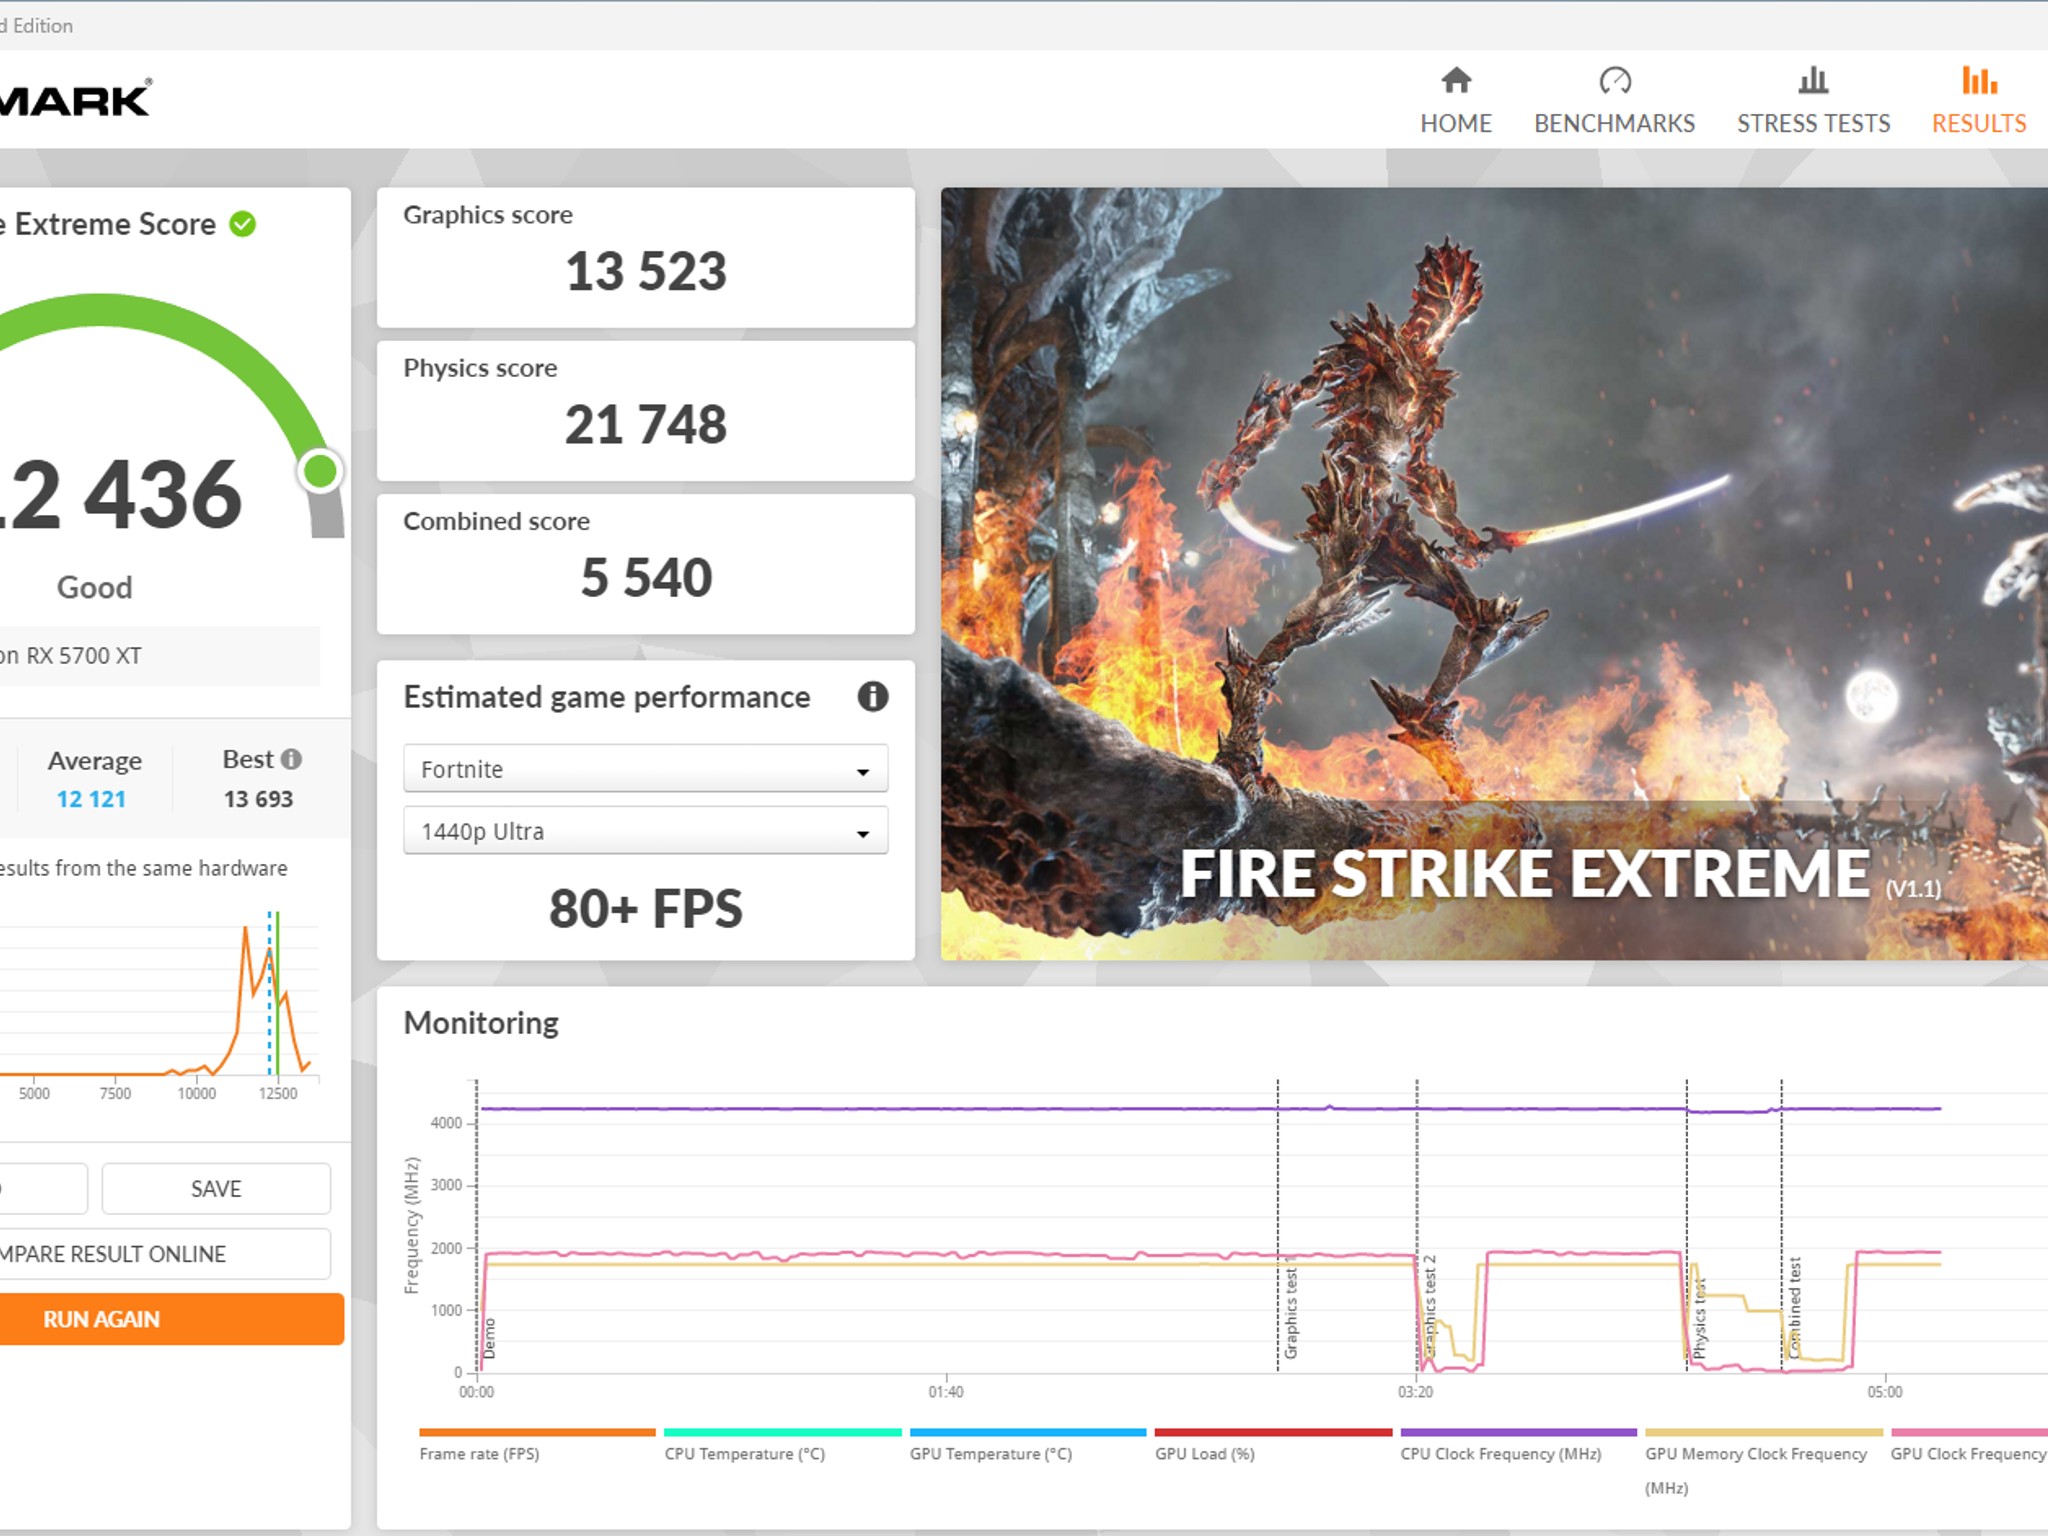Viewport: 2048px width, 1536px height.
Task: Go to the BENCHMARKS tab
Action: tap(1614, 123)
